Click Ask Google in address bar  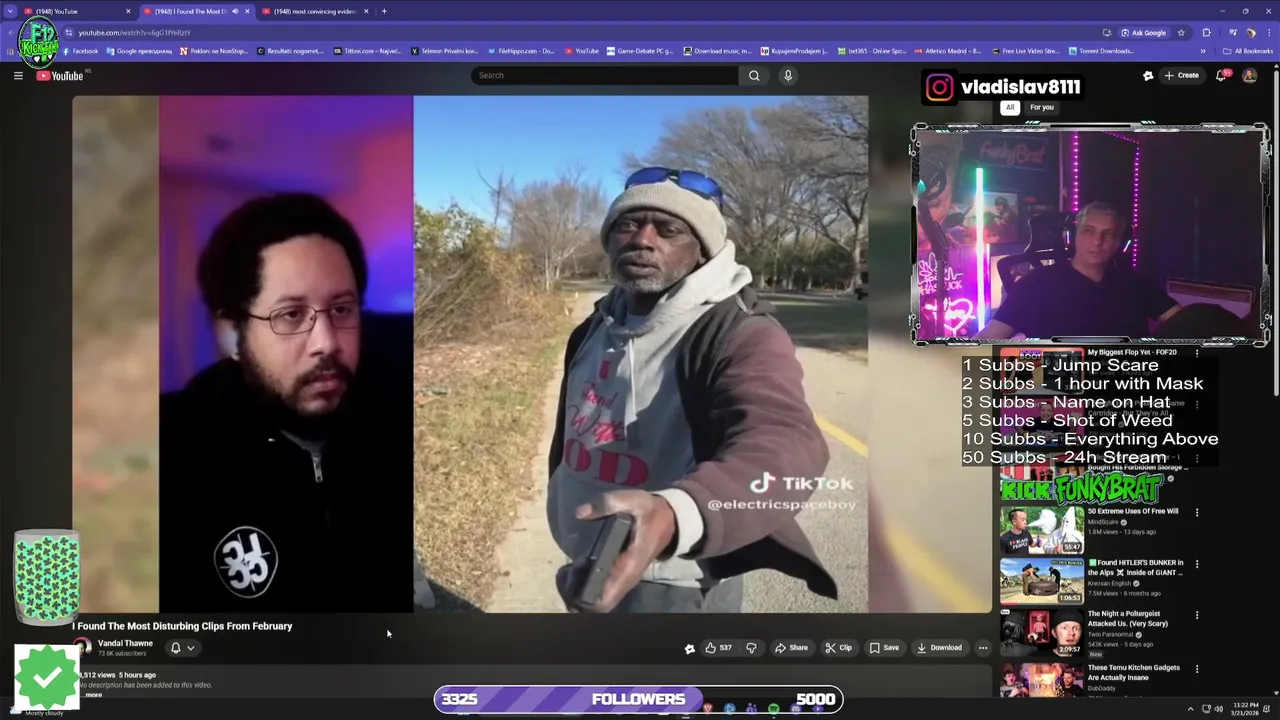tap(1143, 32)
